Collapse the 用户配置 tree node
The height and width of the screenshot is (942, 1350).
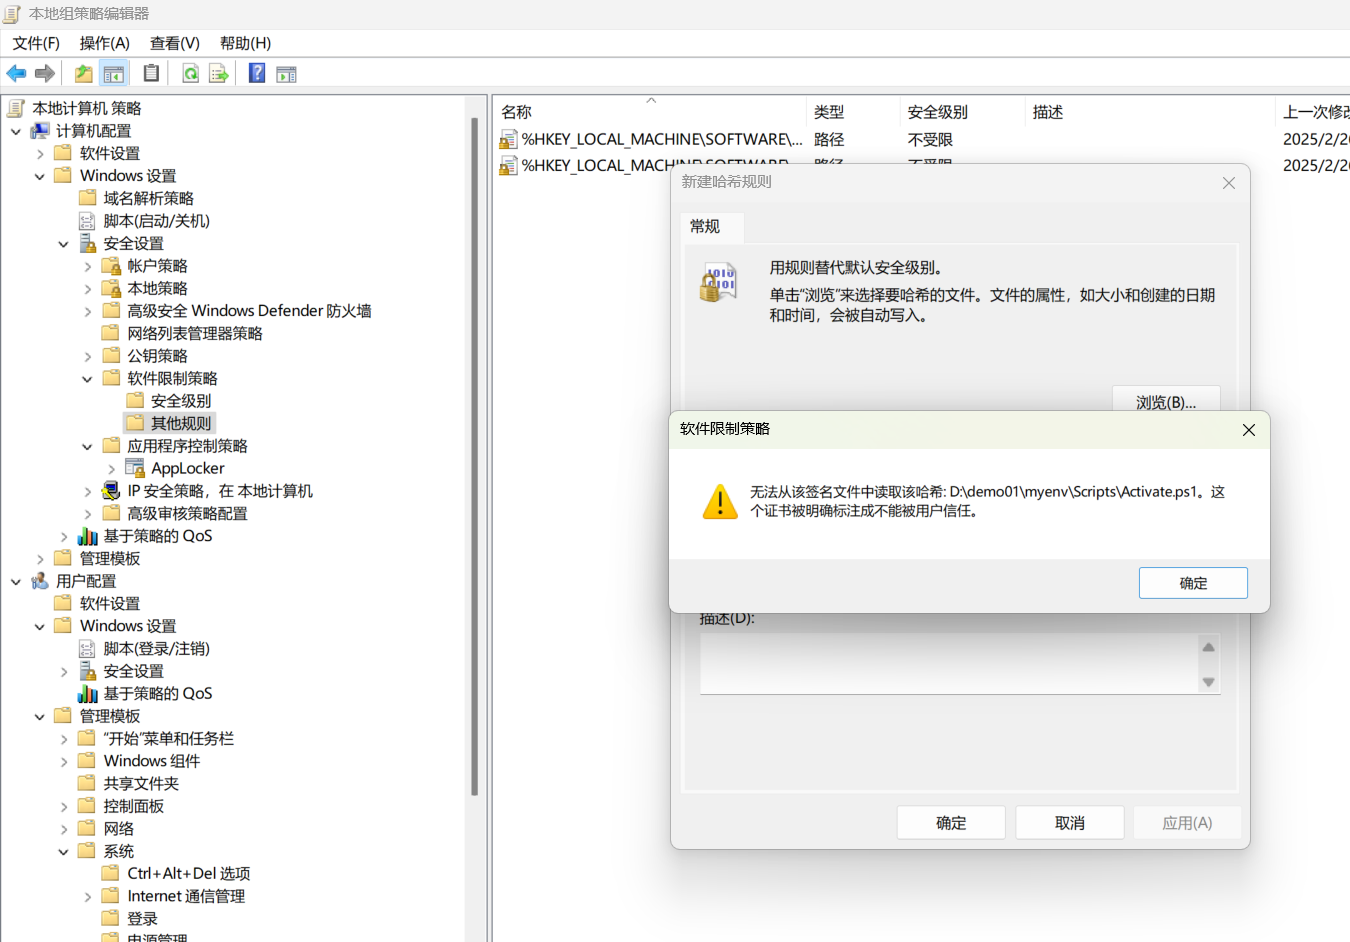pos(16,581)
